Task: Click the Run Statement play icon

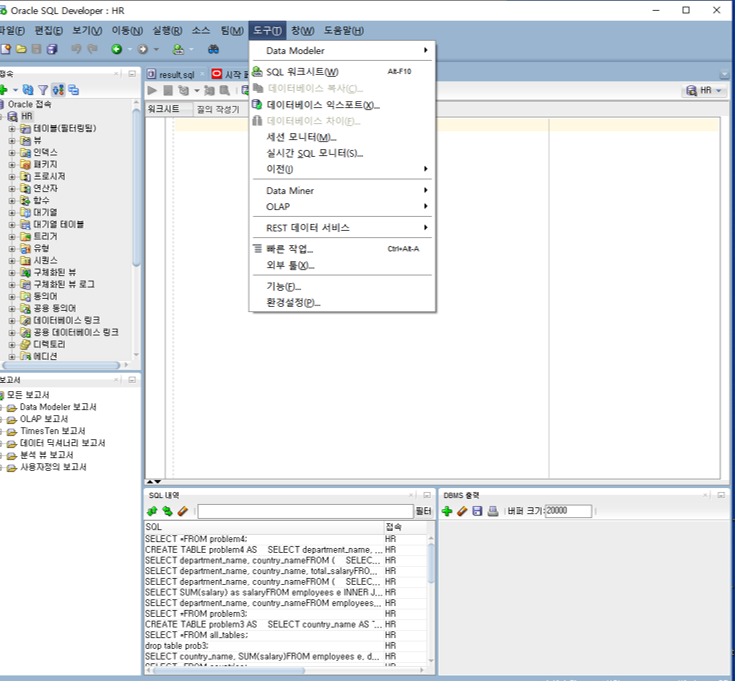Action: point(152,90)
